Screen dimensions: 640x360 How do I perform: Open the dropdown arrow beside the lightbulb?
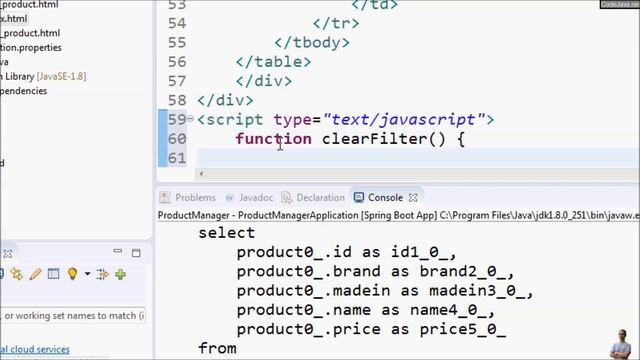click(x=87, y=274)
